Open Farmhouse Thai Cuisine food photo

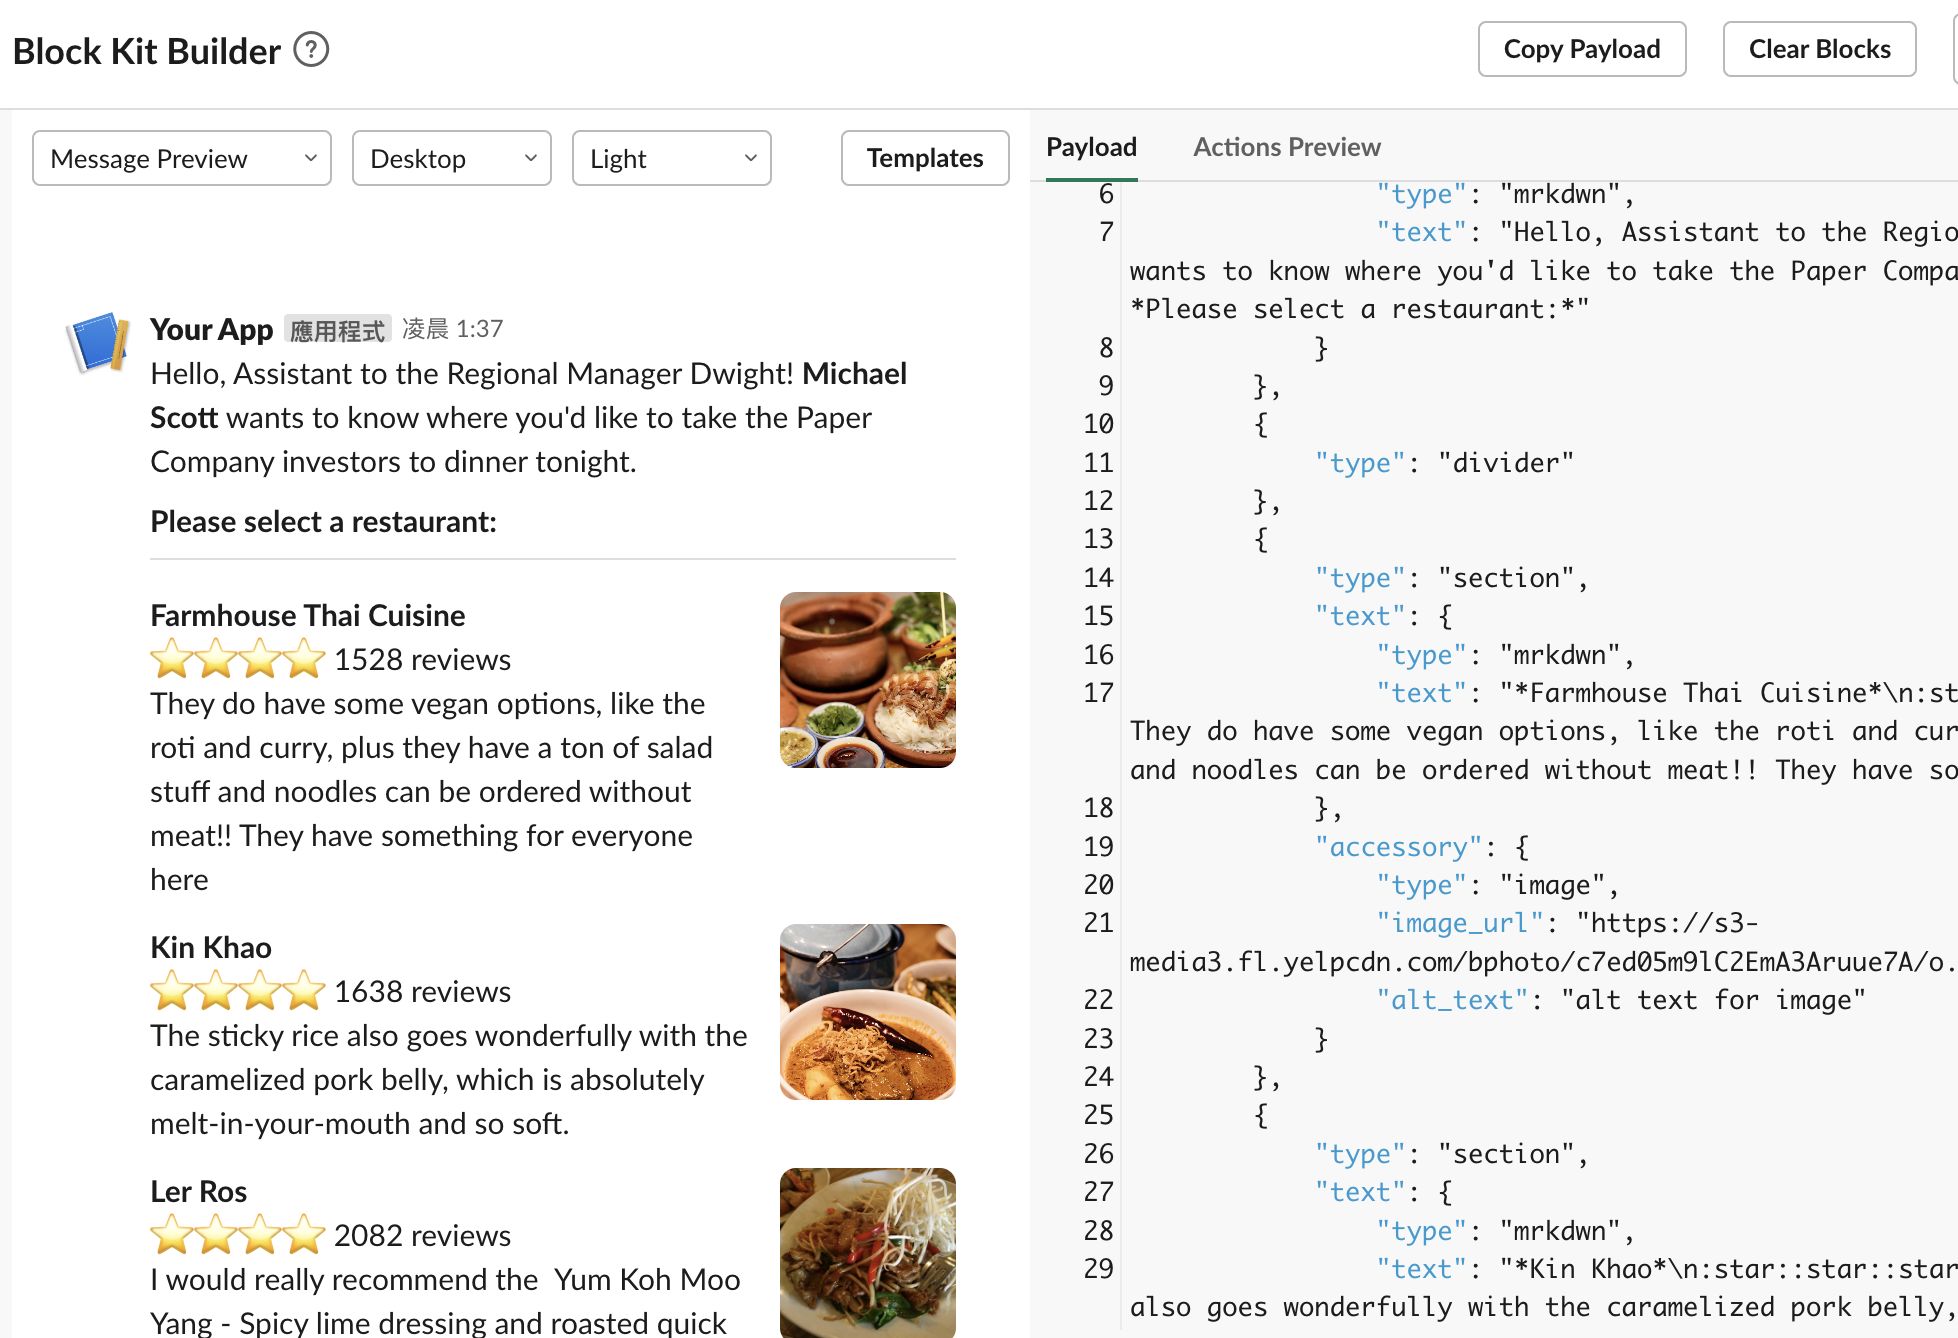[x=867, y=680]
